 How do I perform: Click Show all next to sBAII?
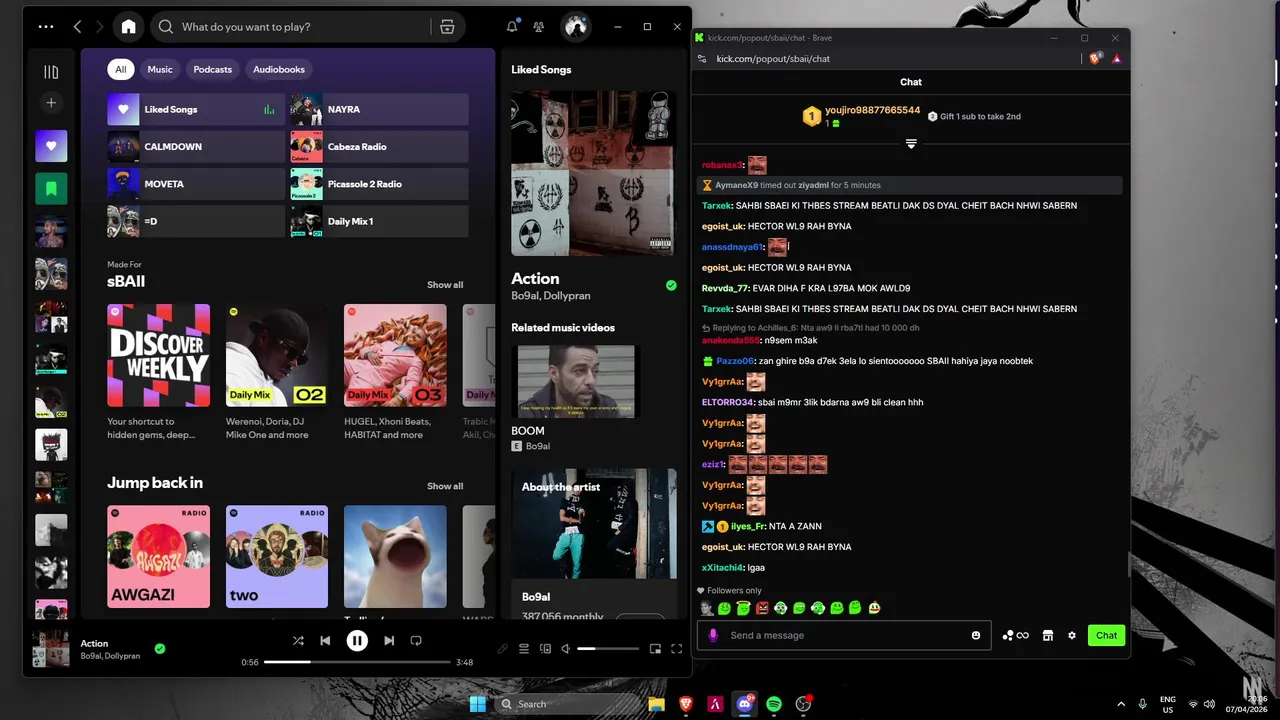click(x=445, y=285)
